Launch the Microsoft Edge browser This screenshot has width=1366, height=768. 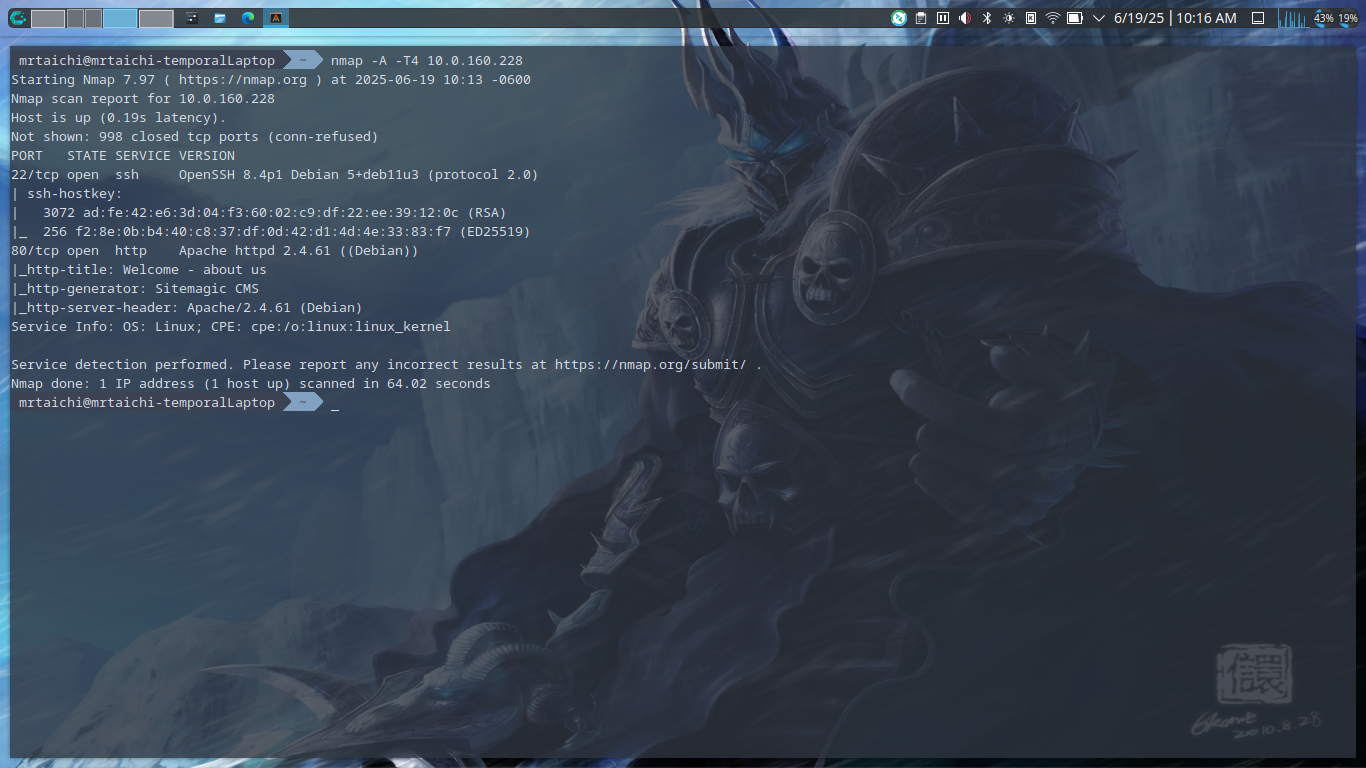[x=248, y=18]
